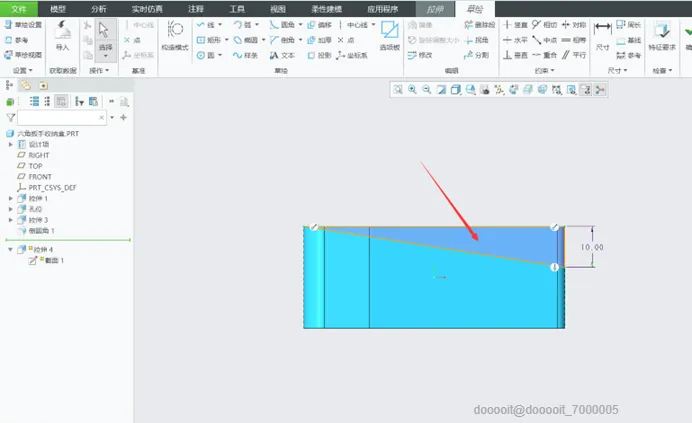The width and height of the screenshot is (692, 423).
Task: Apply the 平行 parallel constraint
Action: (x=574, y=55)
